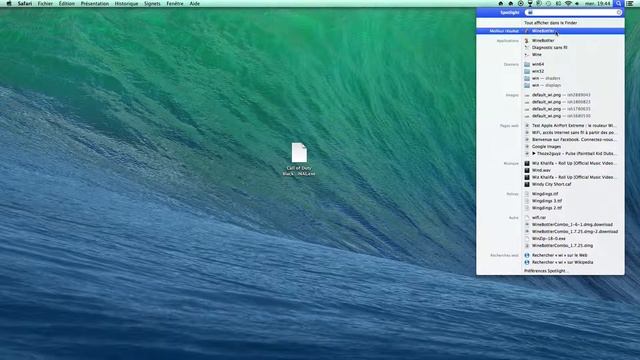Open the Édition menu
640x360 pixels.
point(67,3)
